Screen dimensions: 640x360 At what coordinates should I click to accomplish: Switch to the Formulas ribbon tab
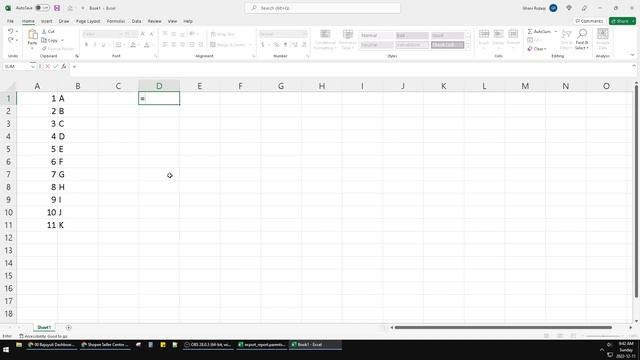click(x=116, y=21)
